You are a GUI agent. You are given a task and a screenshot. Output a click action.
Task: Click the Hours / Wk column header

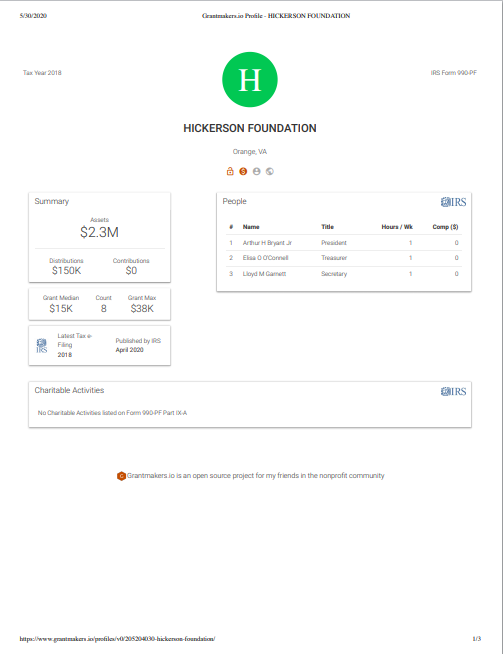click(x=397, y=227)
